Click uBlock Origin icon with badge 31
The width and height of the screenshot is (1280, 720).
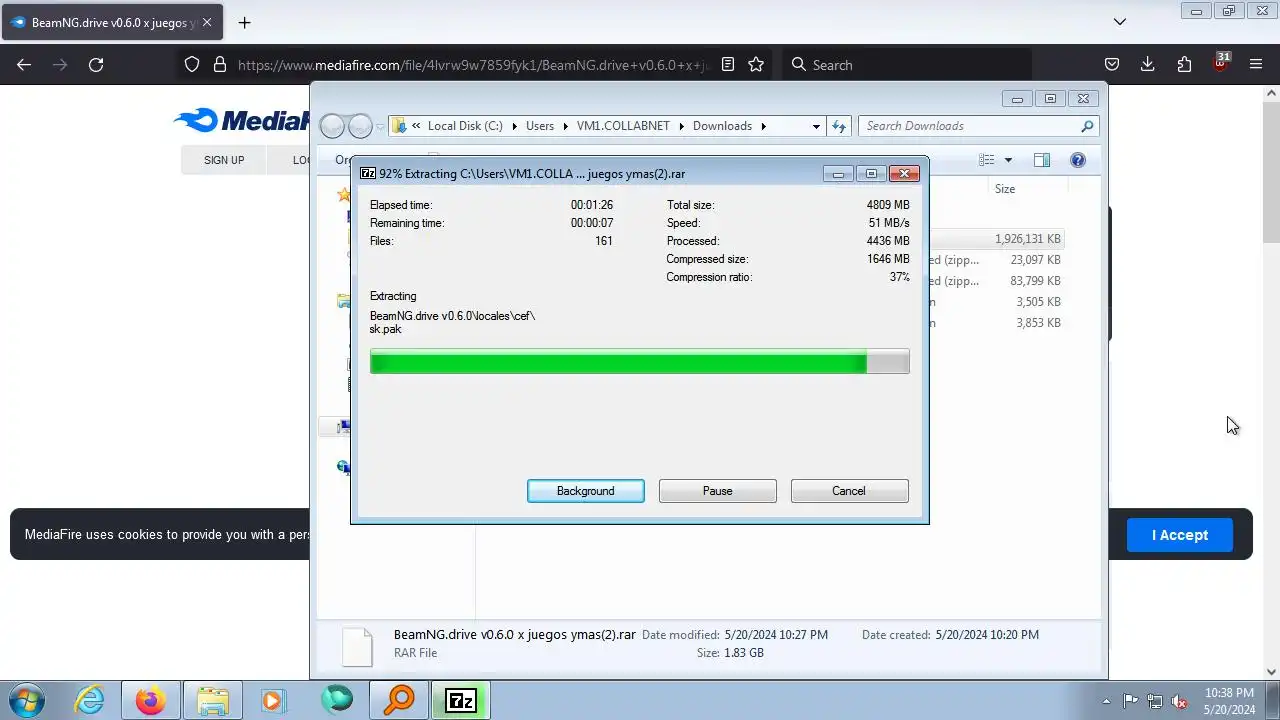click(1220, 62)
